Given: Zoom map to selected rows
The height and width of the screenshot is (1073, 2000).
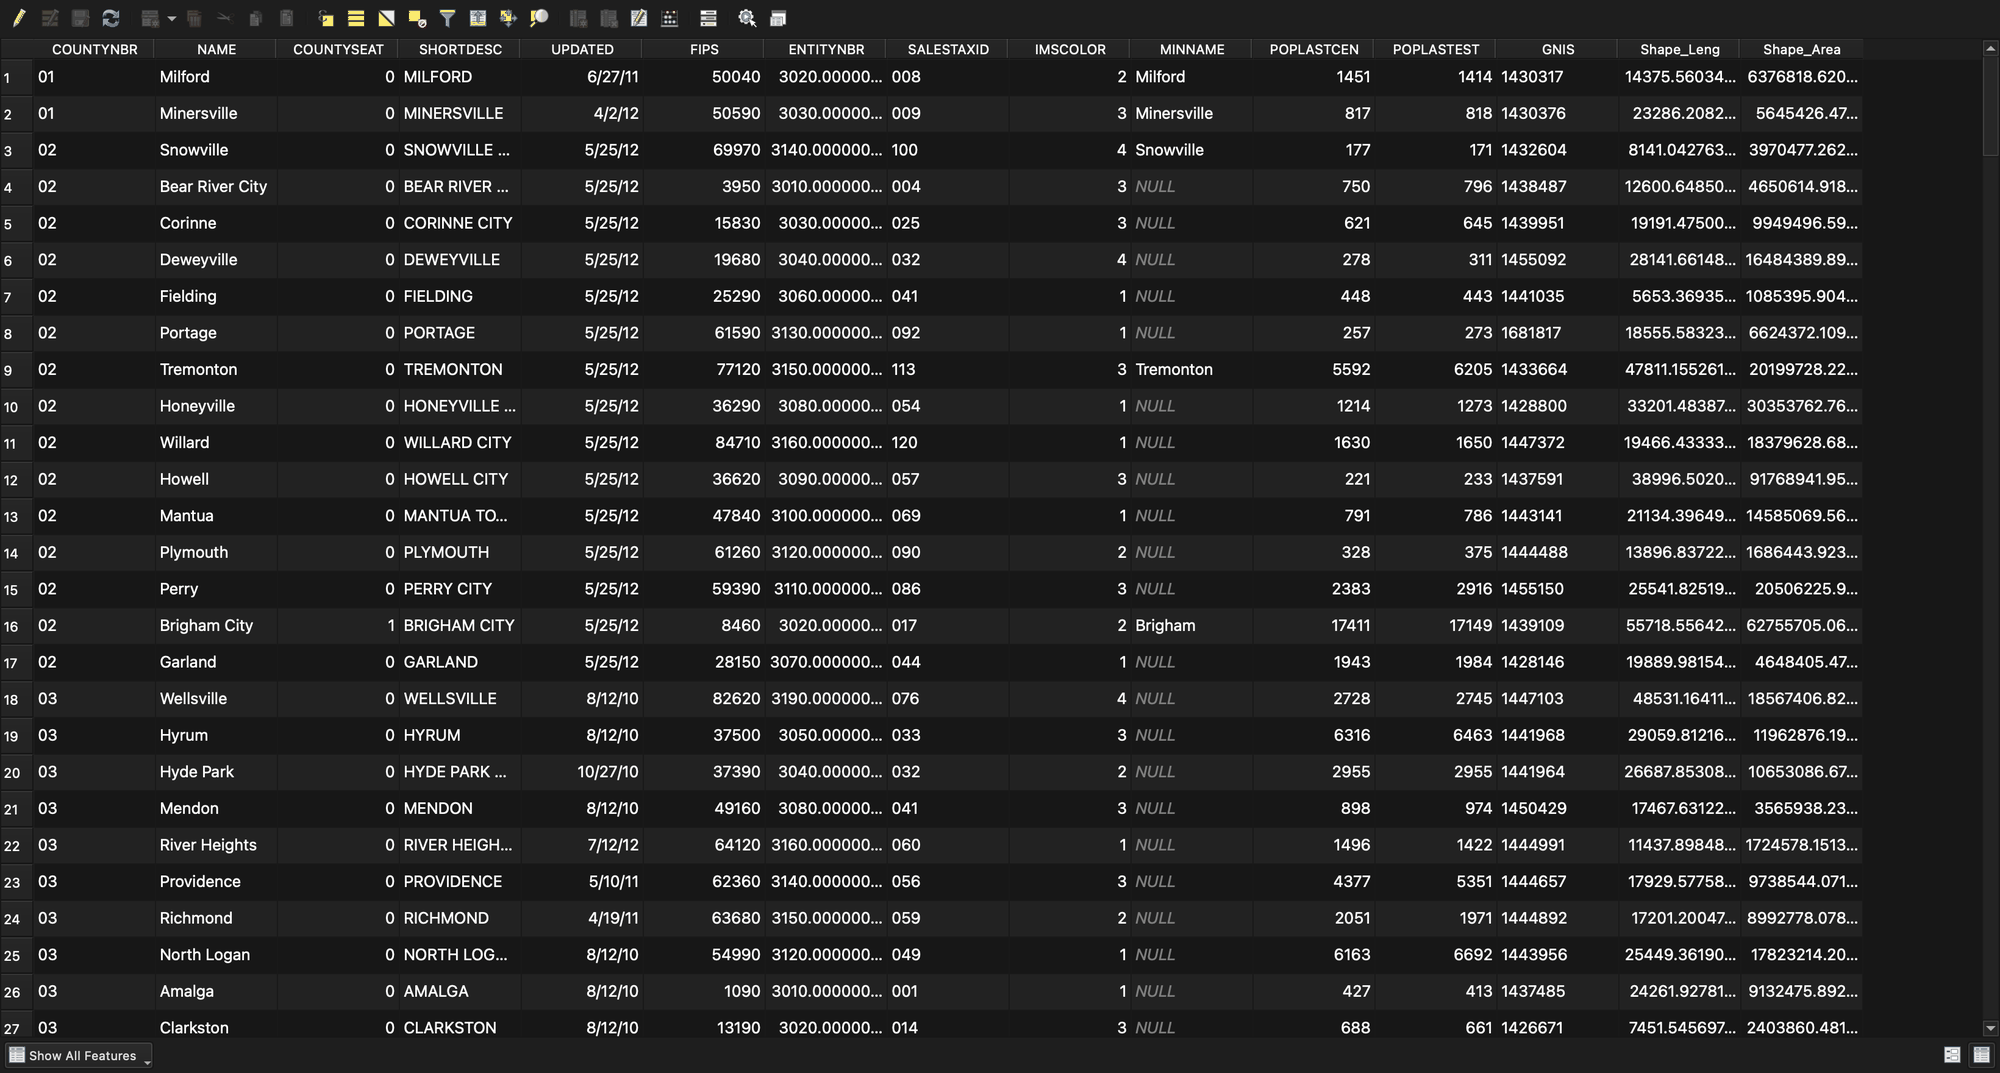Looking at the screenshot, I should [539, 18].
